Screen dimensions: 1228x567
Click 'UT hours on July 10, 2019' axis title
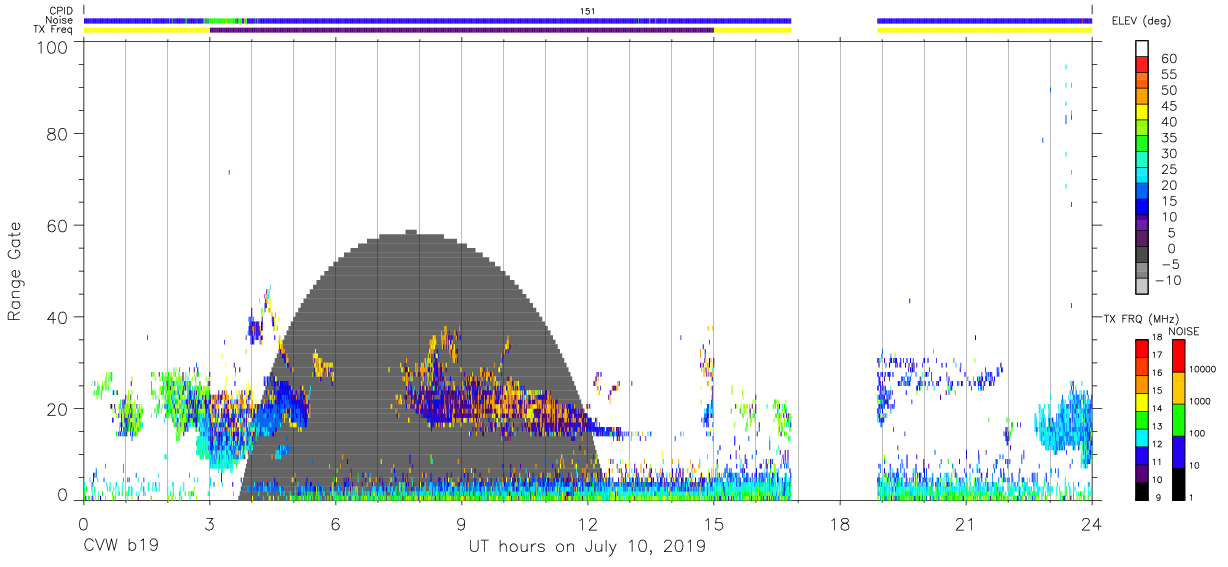click(587, 547)
